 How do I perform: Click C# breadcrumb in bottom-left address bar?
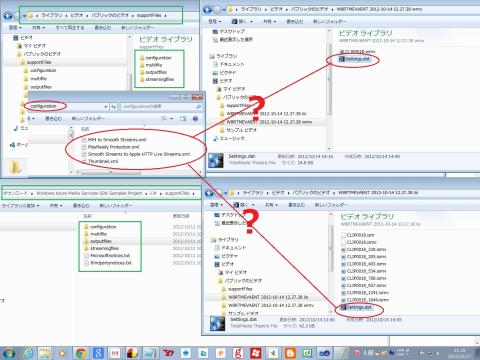tap(153, 193)
